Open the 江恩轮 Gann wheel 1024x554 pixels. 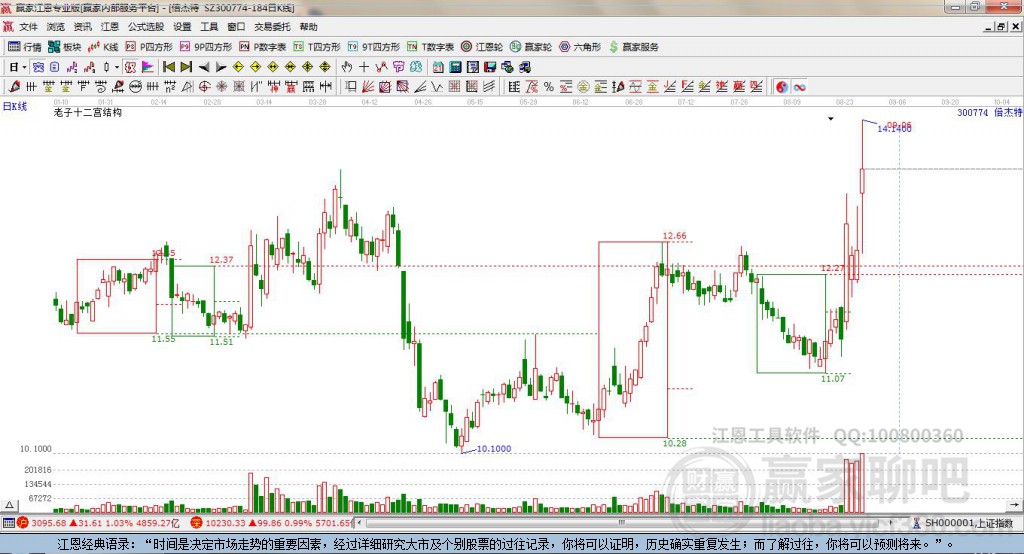pos(482,47)
